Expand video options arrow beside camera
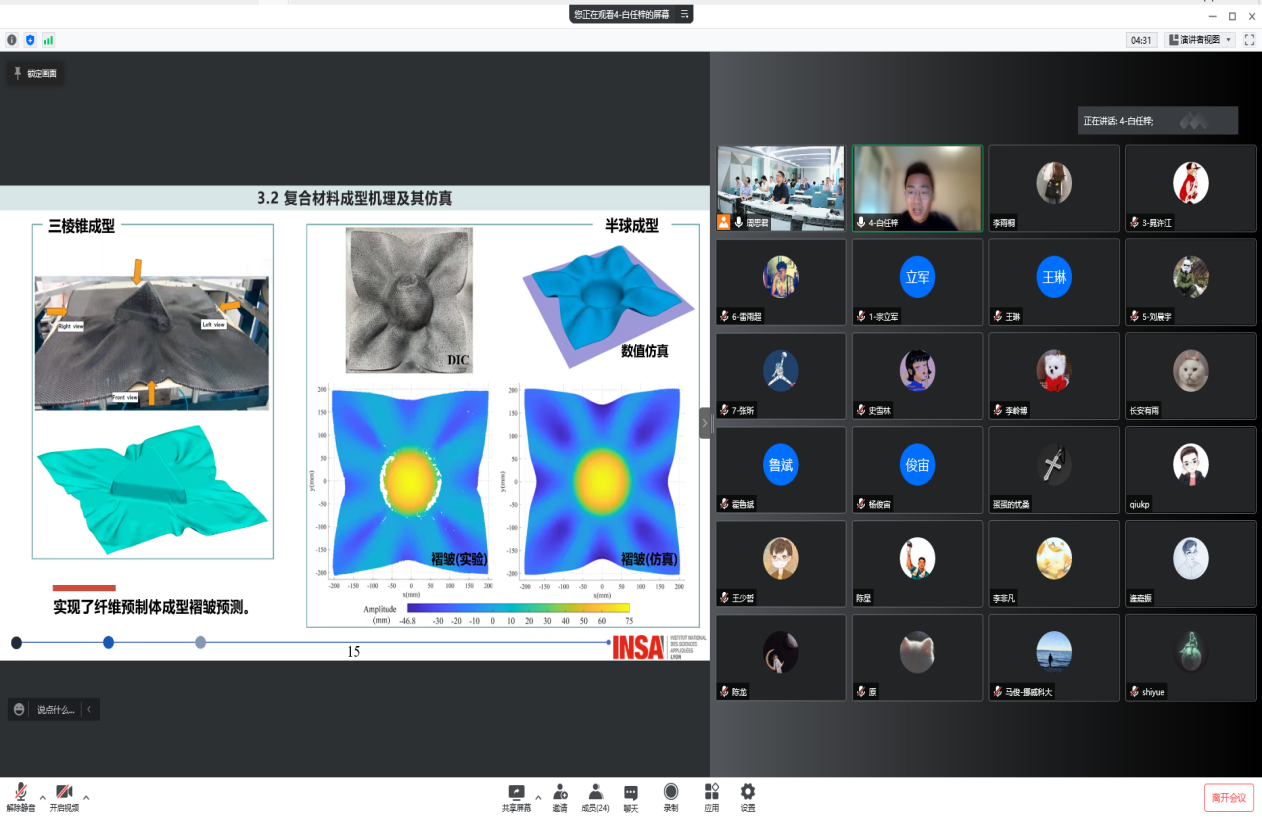The width and height of the screenshot is (1262, 818). point(86,797)
